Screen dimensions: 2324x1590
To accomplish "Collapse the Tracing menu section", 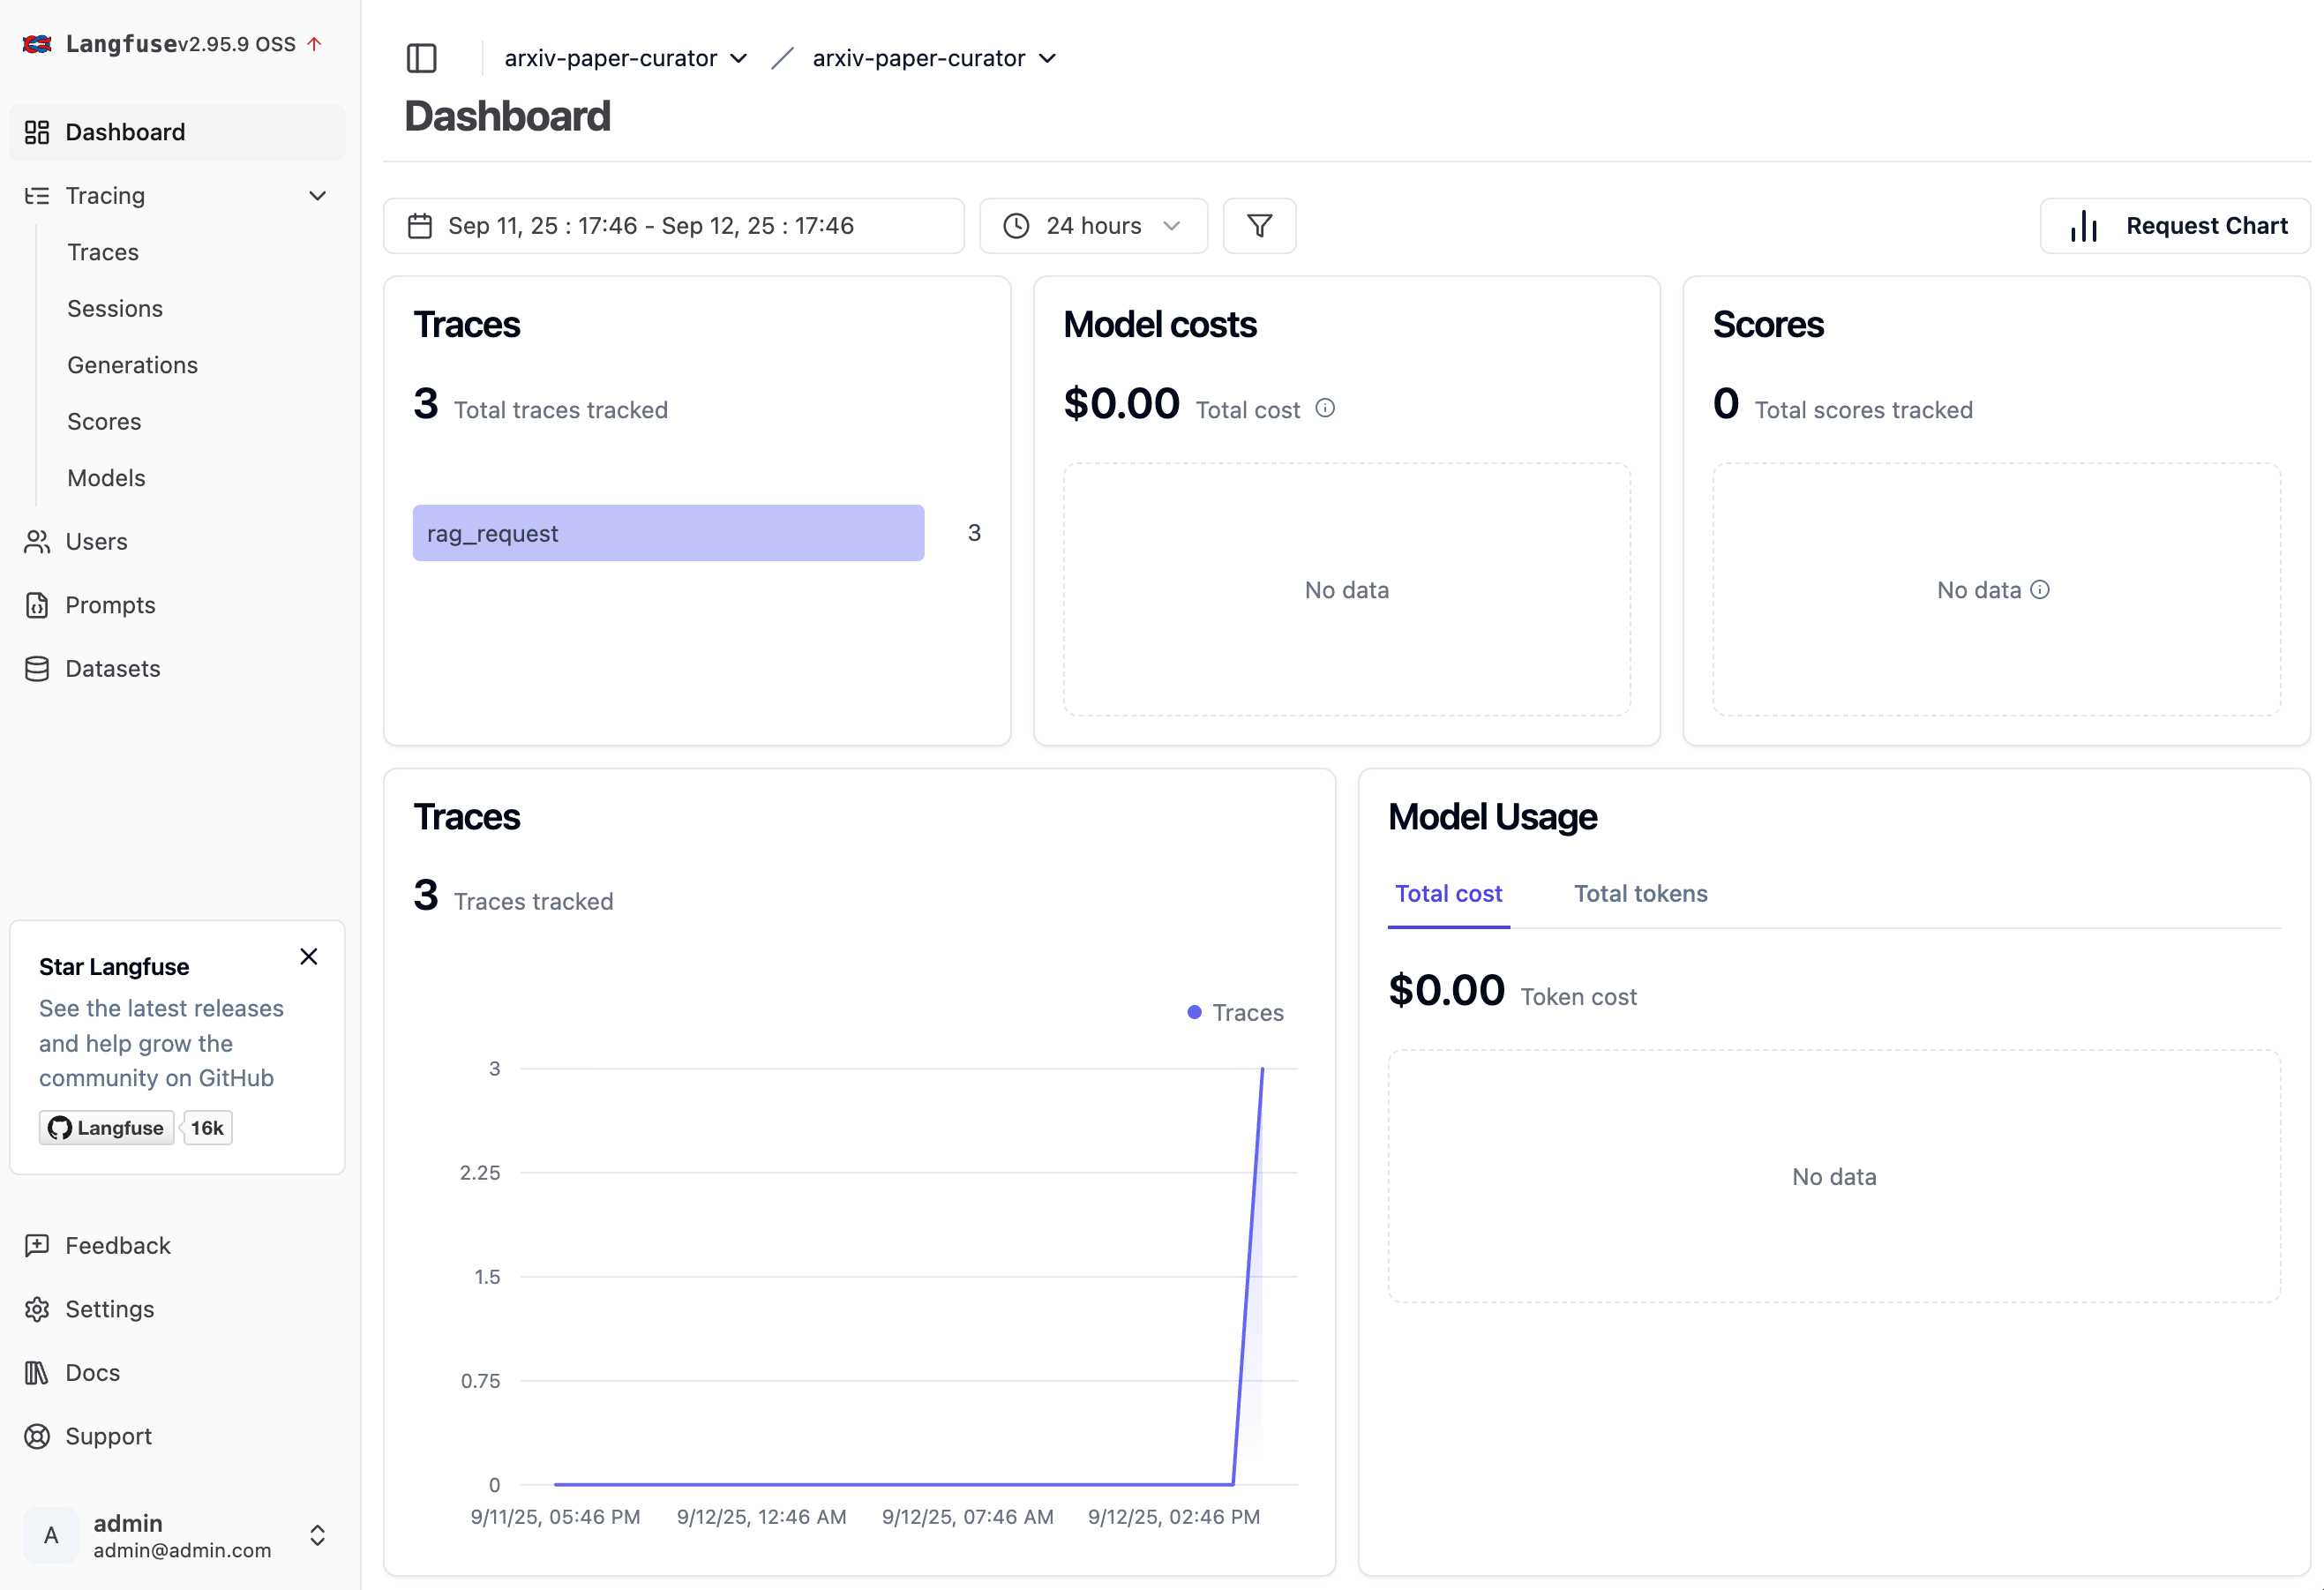I will click(317, 196).
